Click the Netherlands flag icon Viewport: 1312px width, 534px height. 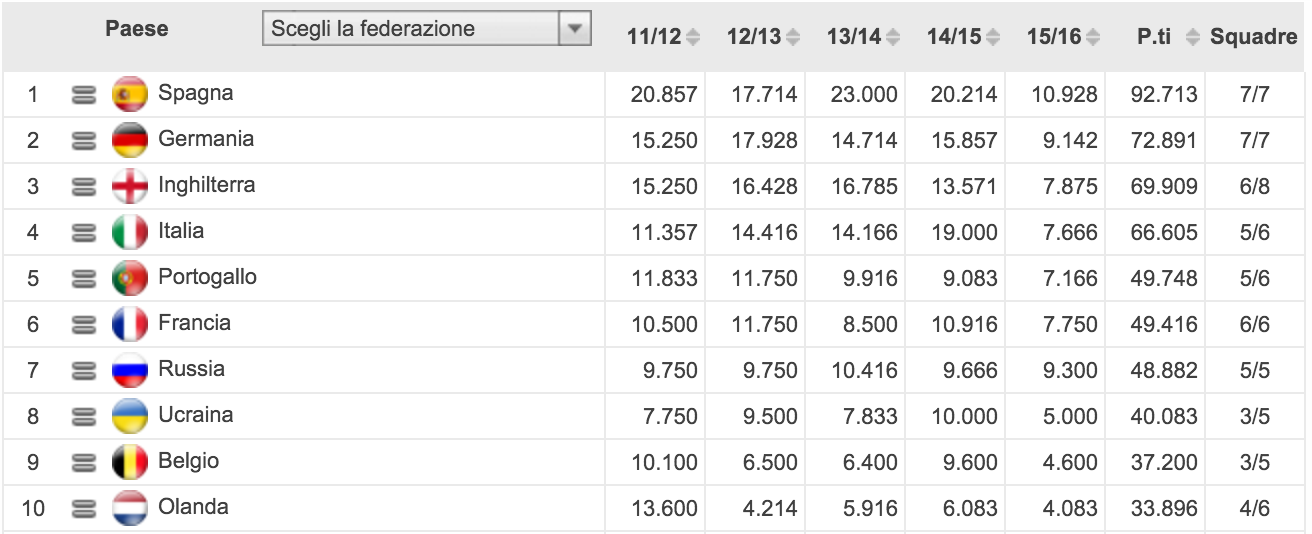130,508
